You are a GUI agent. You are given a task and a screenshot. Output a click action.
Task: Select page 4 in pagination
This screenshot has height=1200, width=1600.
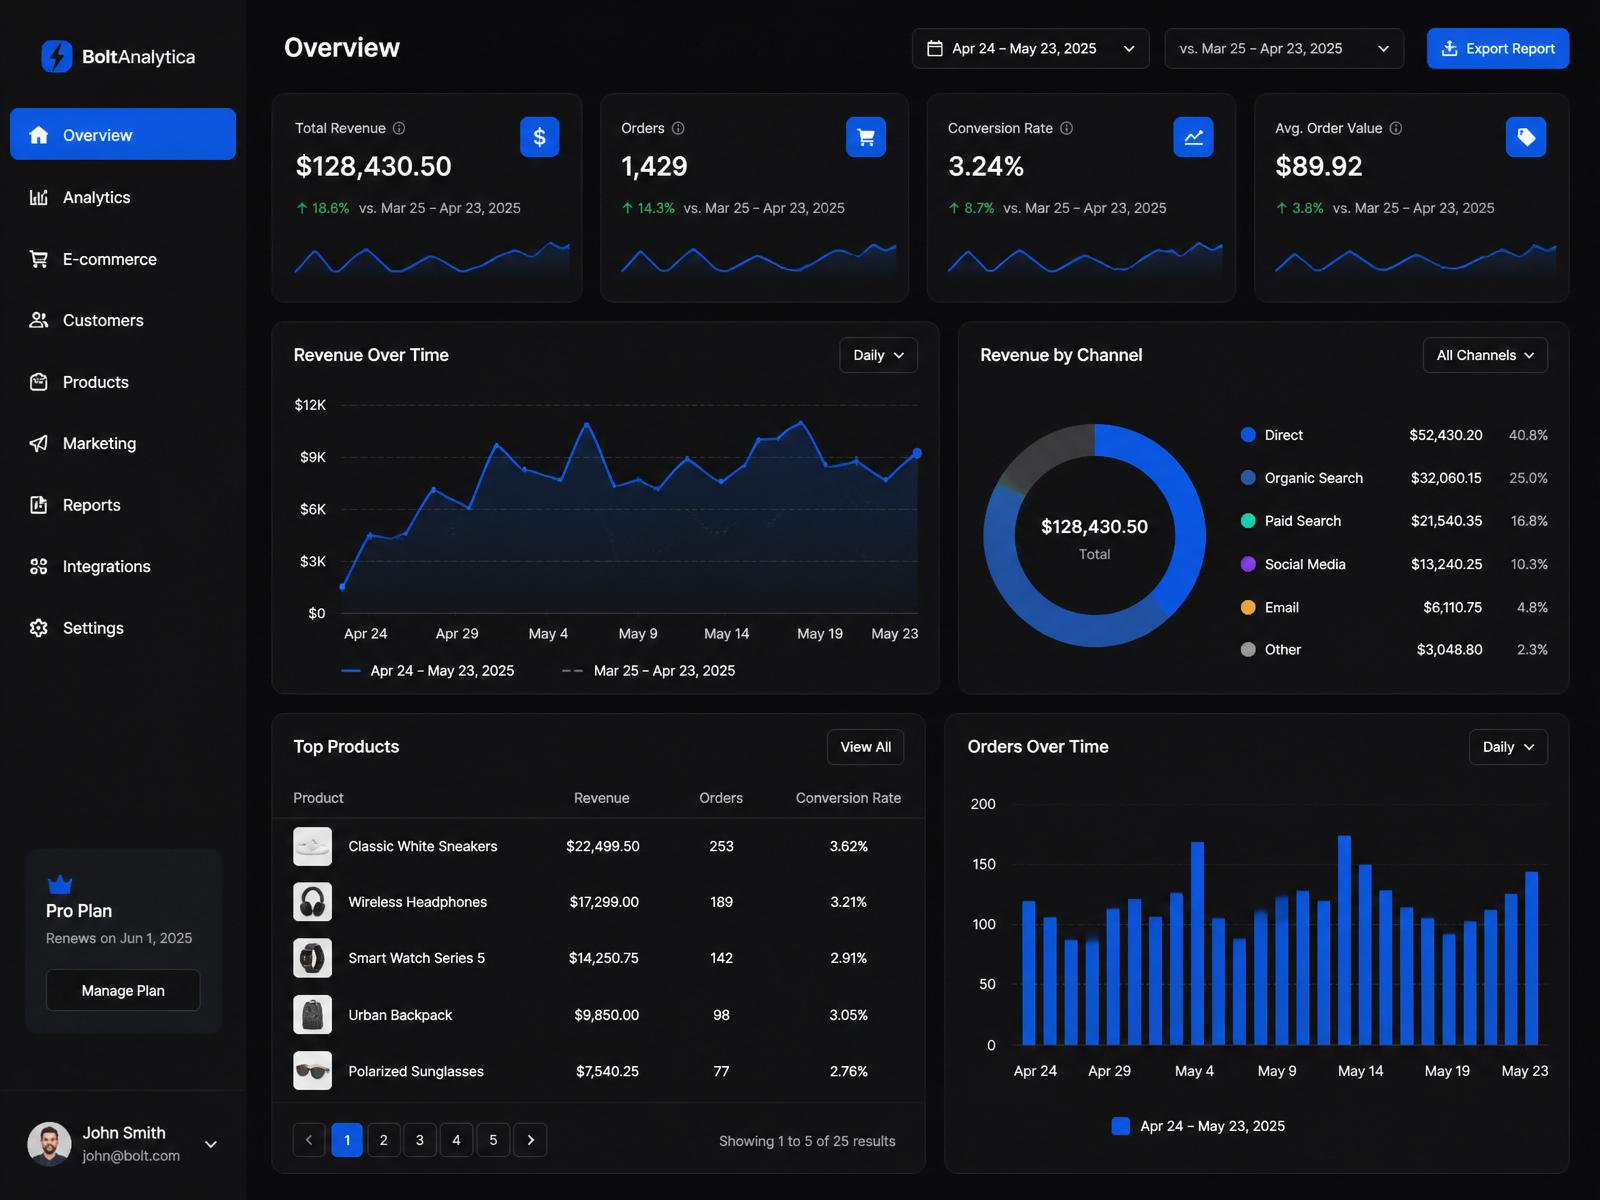click(x=456, y=1140)
